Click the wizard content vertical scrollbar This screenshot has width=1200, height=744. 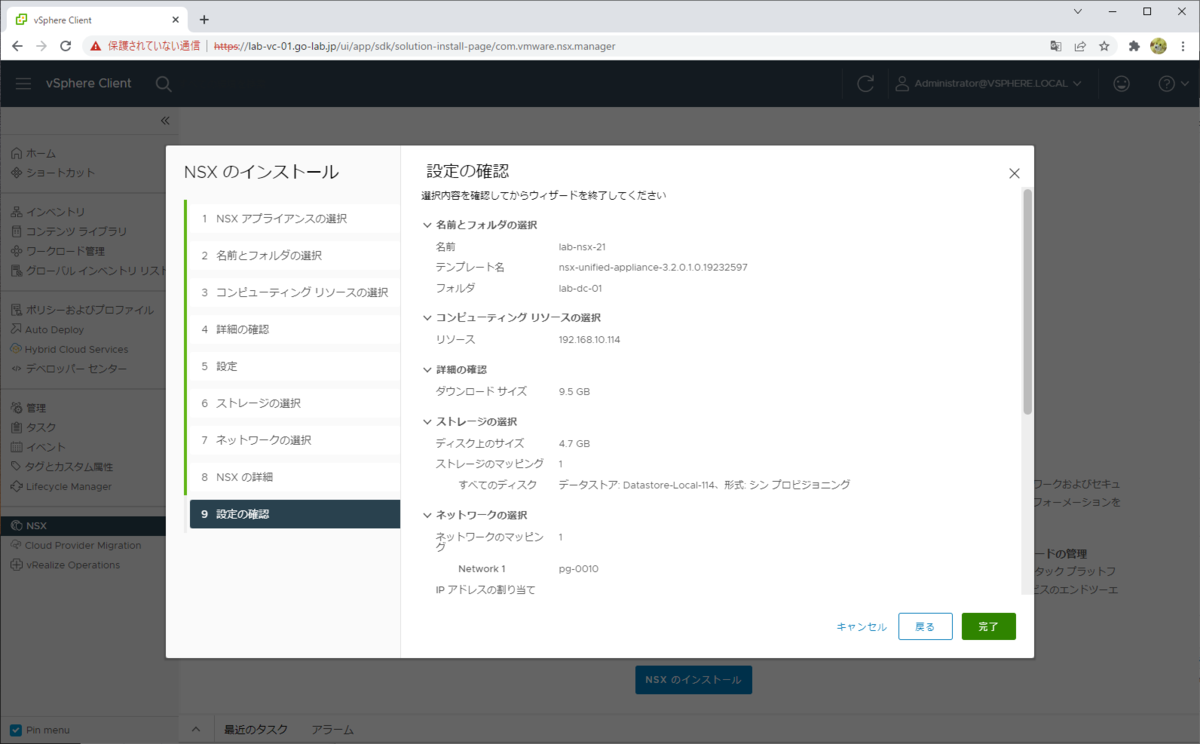(1027, 302)
